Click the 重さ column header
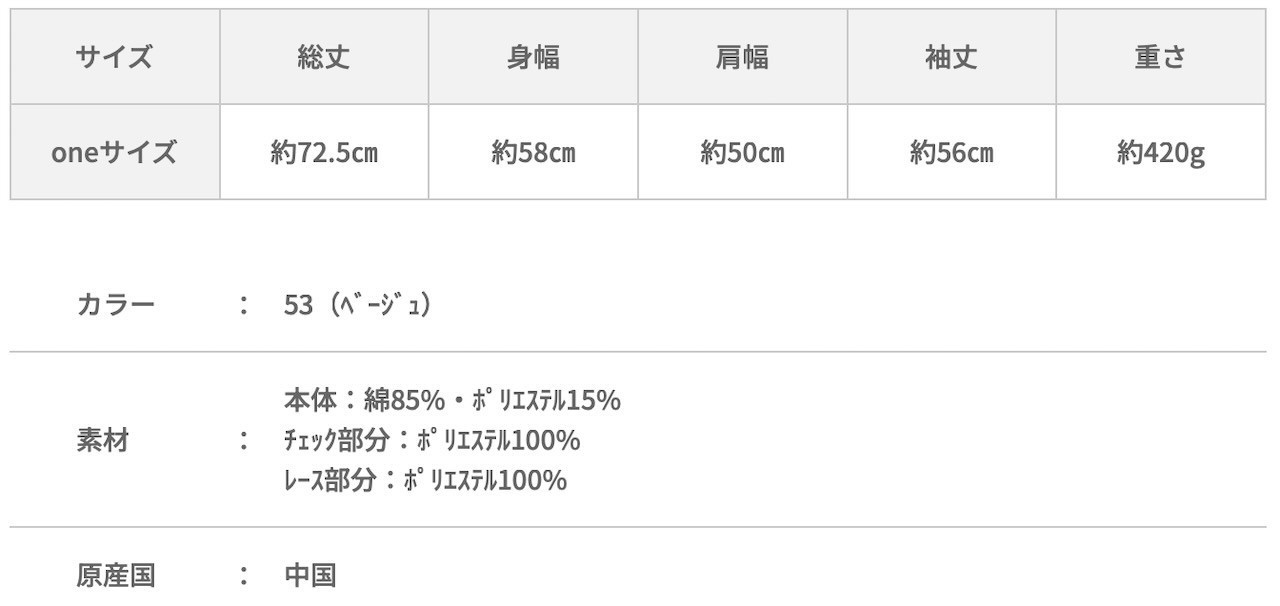1280x606 pixels. tap(1160, 57)
